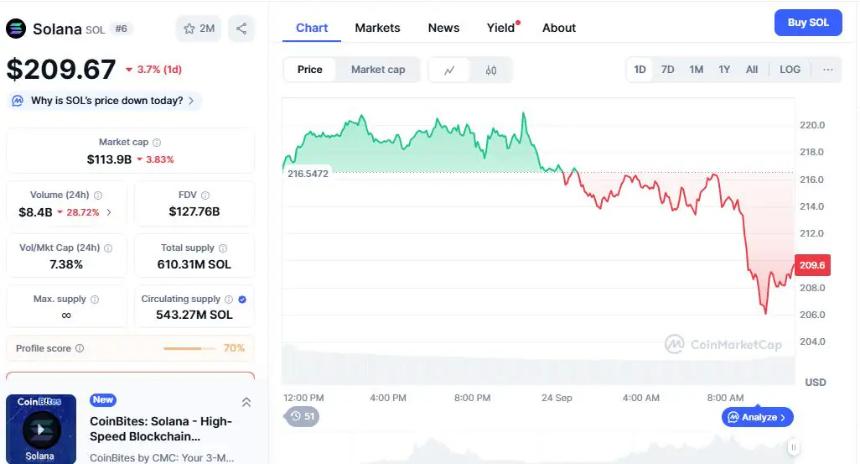The image size is (860, 464).
Task: Add Solana to watchlist with star button
Action: (199, 28)
